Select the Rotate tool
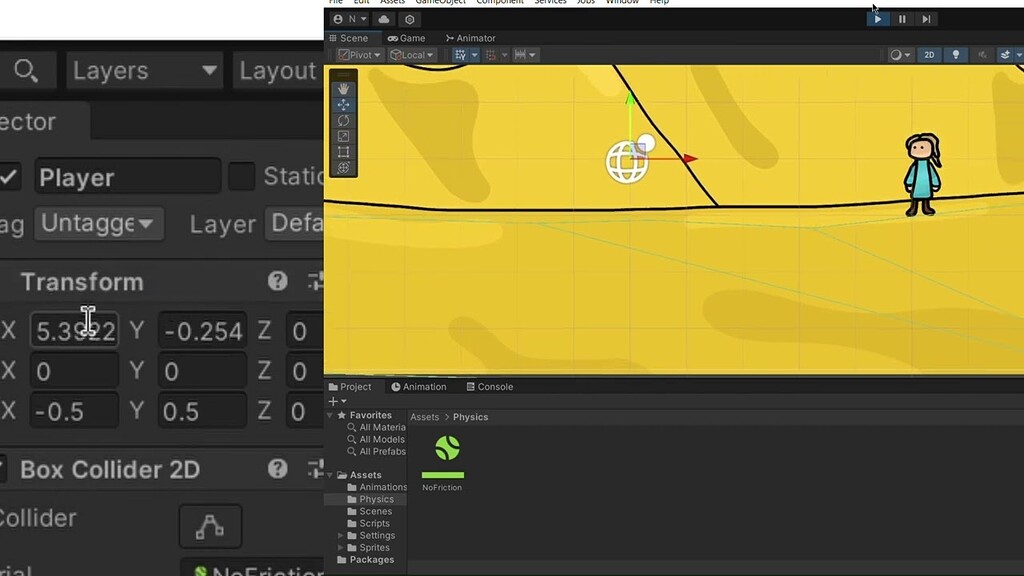 pos(343,120)
